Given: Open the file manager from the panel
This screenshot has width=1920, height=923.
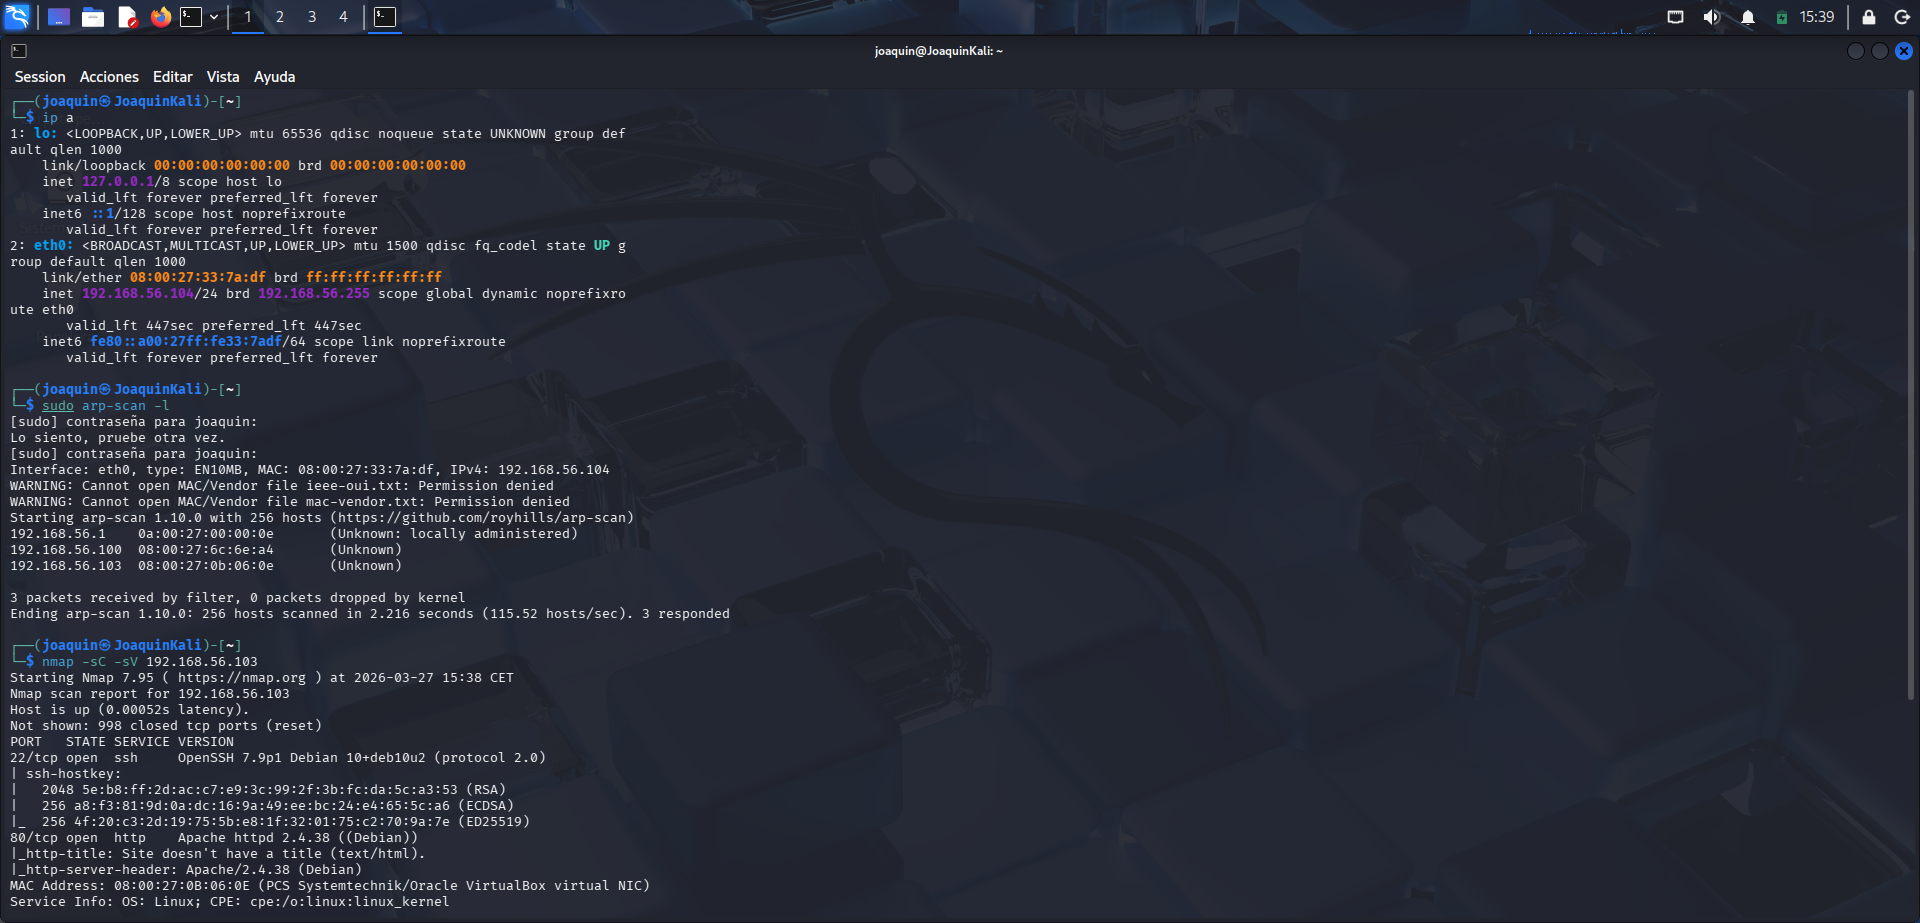Looking at the screenshot, I should 93,17.
